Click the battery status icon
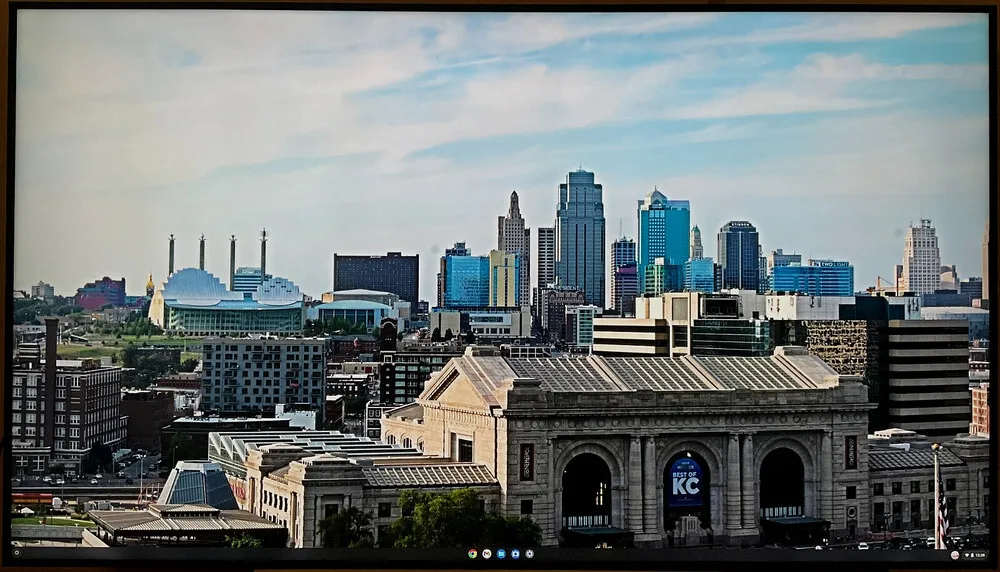This screenshot has width=1000, height=572. 972,555
